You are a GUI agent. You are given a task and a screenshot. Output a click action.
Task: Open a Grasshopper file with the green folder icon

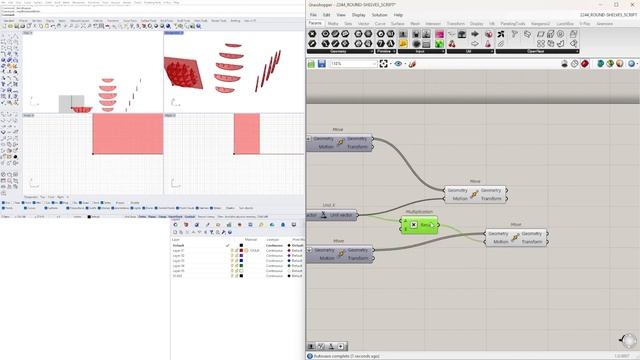click(x=311, y=64)
